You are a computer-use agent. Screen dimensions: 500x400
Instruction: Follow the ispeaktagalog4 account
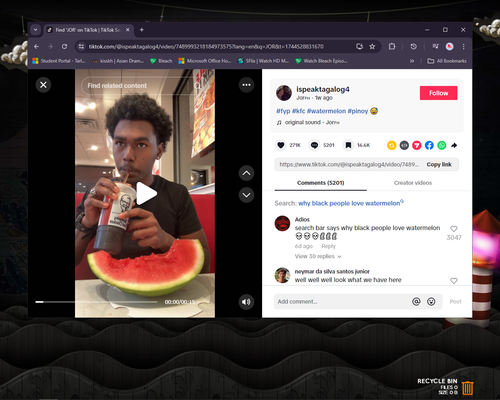(x=438, y=93)
